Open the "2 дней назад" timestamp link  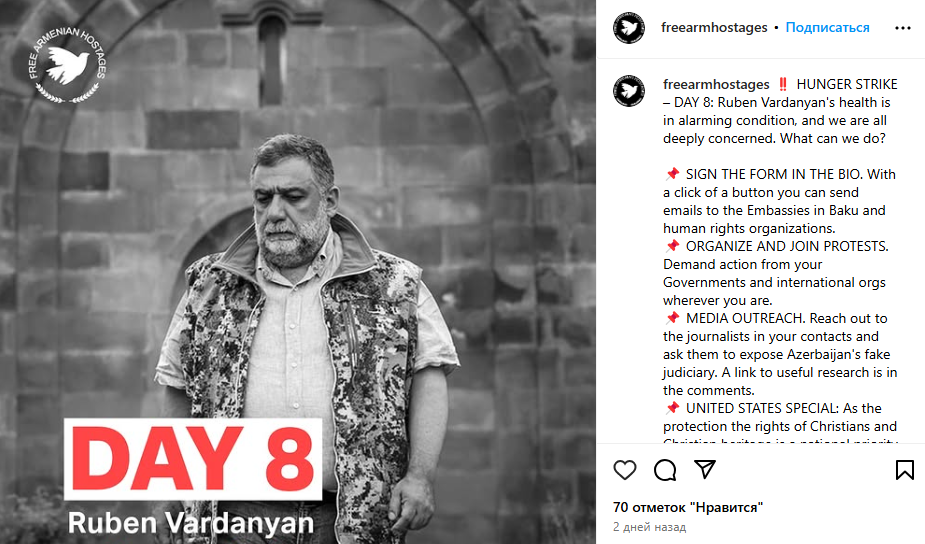649,527
